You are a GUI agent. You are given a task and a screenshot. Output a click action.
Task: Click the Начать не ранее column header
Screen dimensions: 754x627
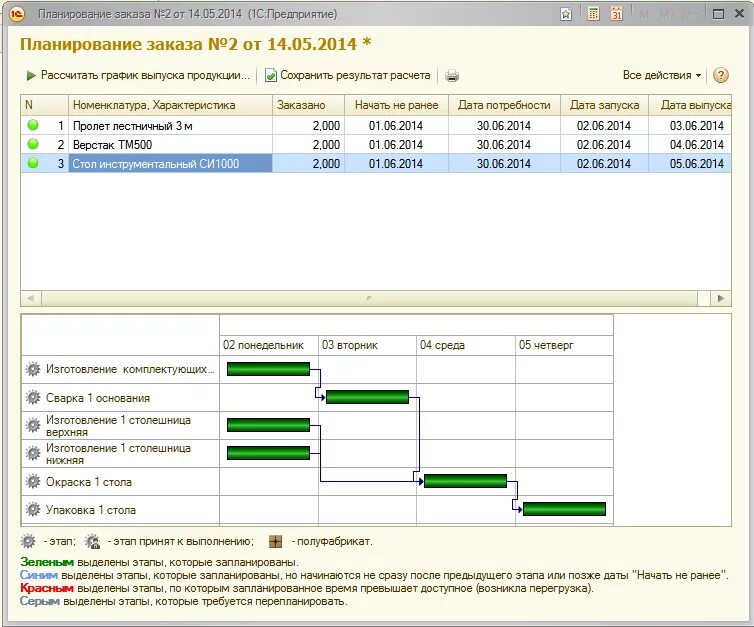coord(396,105)
